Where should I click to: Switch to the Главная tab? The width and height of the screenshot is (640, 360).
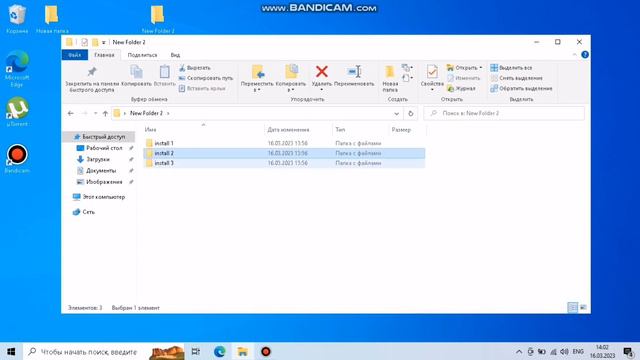pyautogui.click(x=104, y=55)
